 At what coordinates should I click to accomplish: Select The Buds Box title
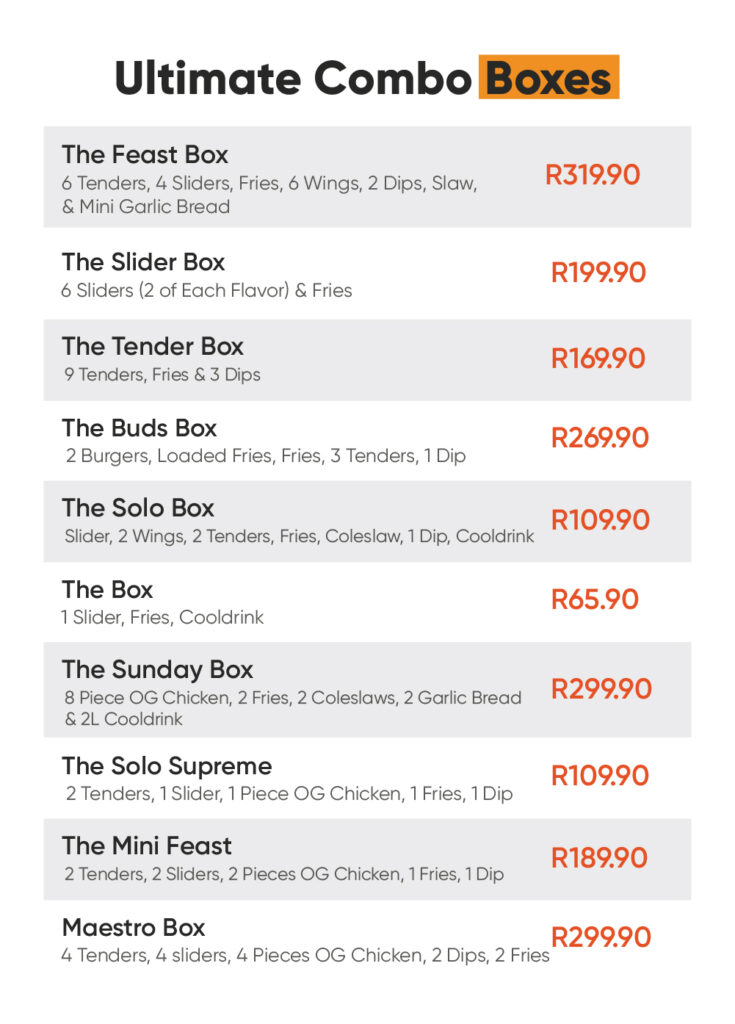139,428
